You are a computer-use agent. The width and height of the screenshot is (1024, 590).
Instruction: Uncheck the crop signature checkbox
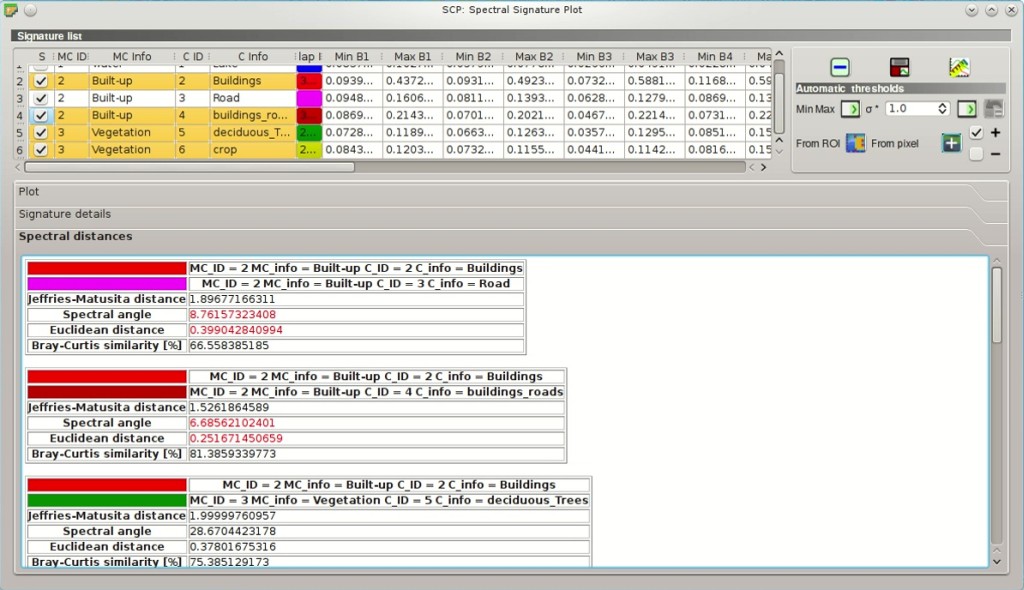(40, 150)
